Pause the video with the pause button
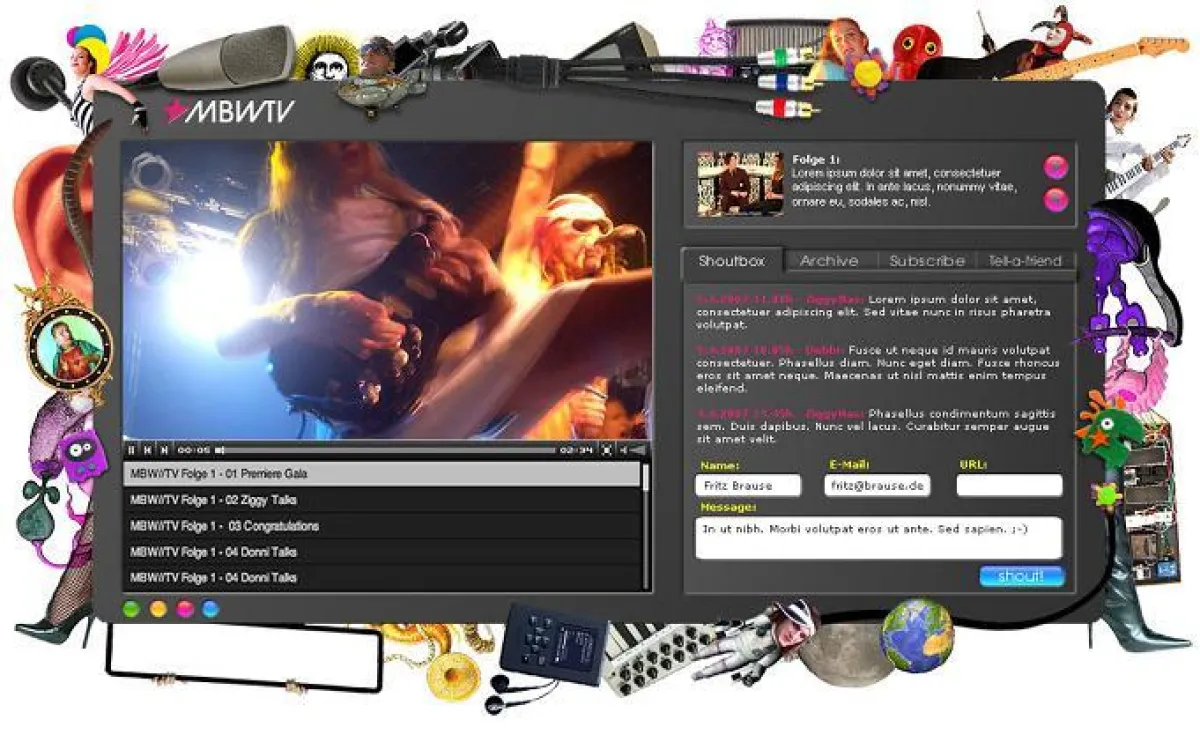1200x735 pixels. [132, 451]
